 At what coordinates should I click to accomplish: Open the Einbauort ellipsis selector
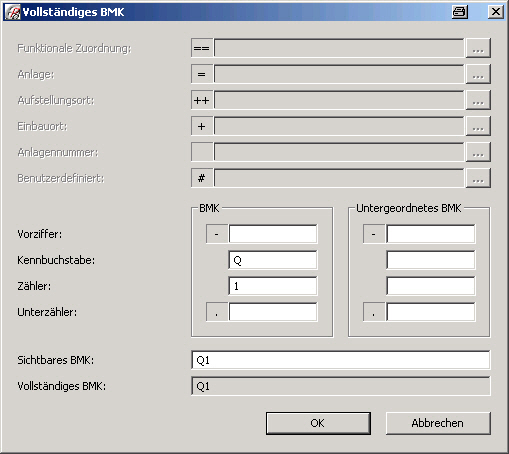(x=478, y=126)
